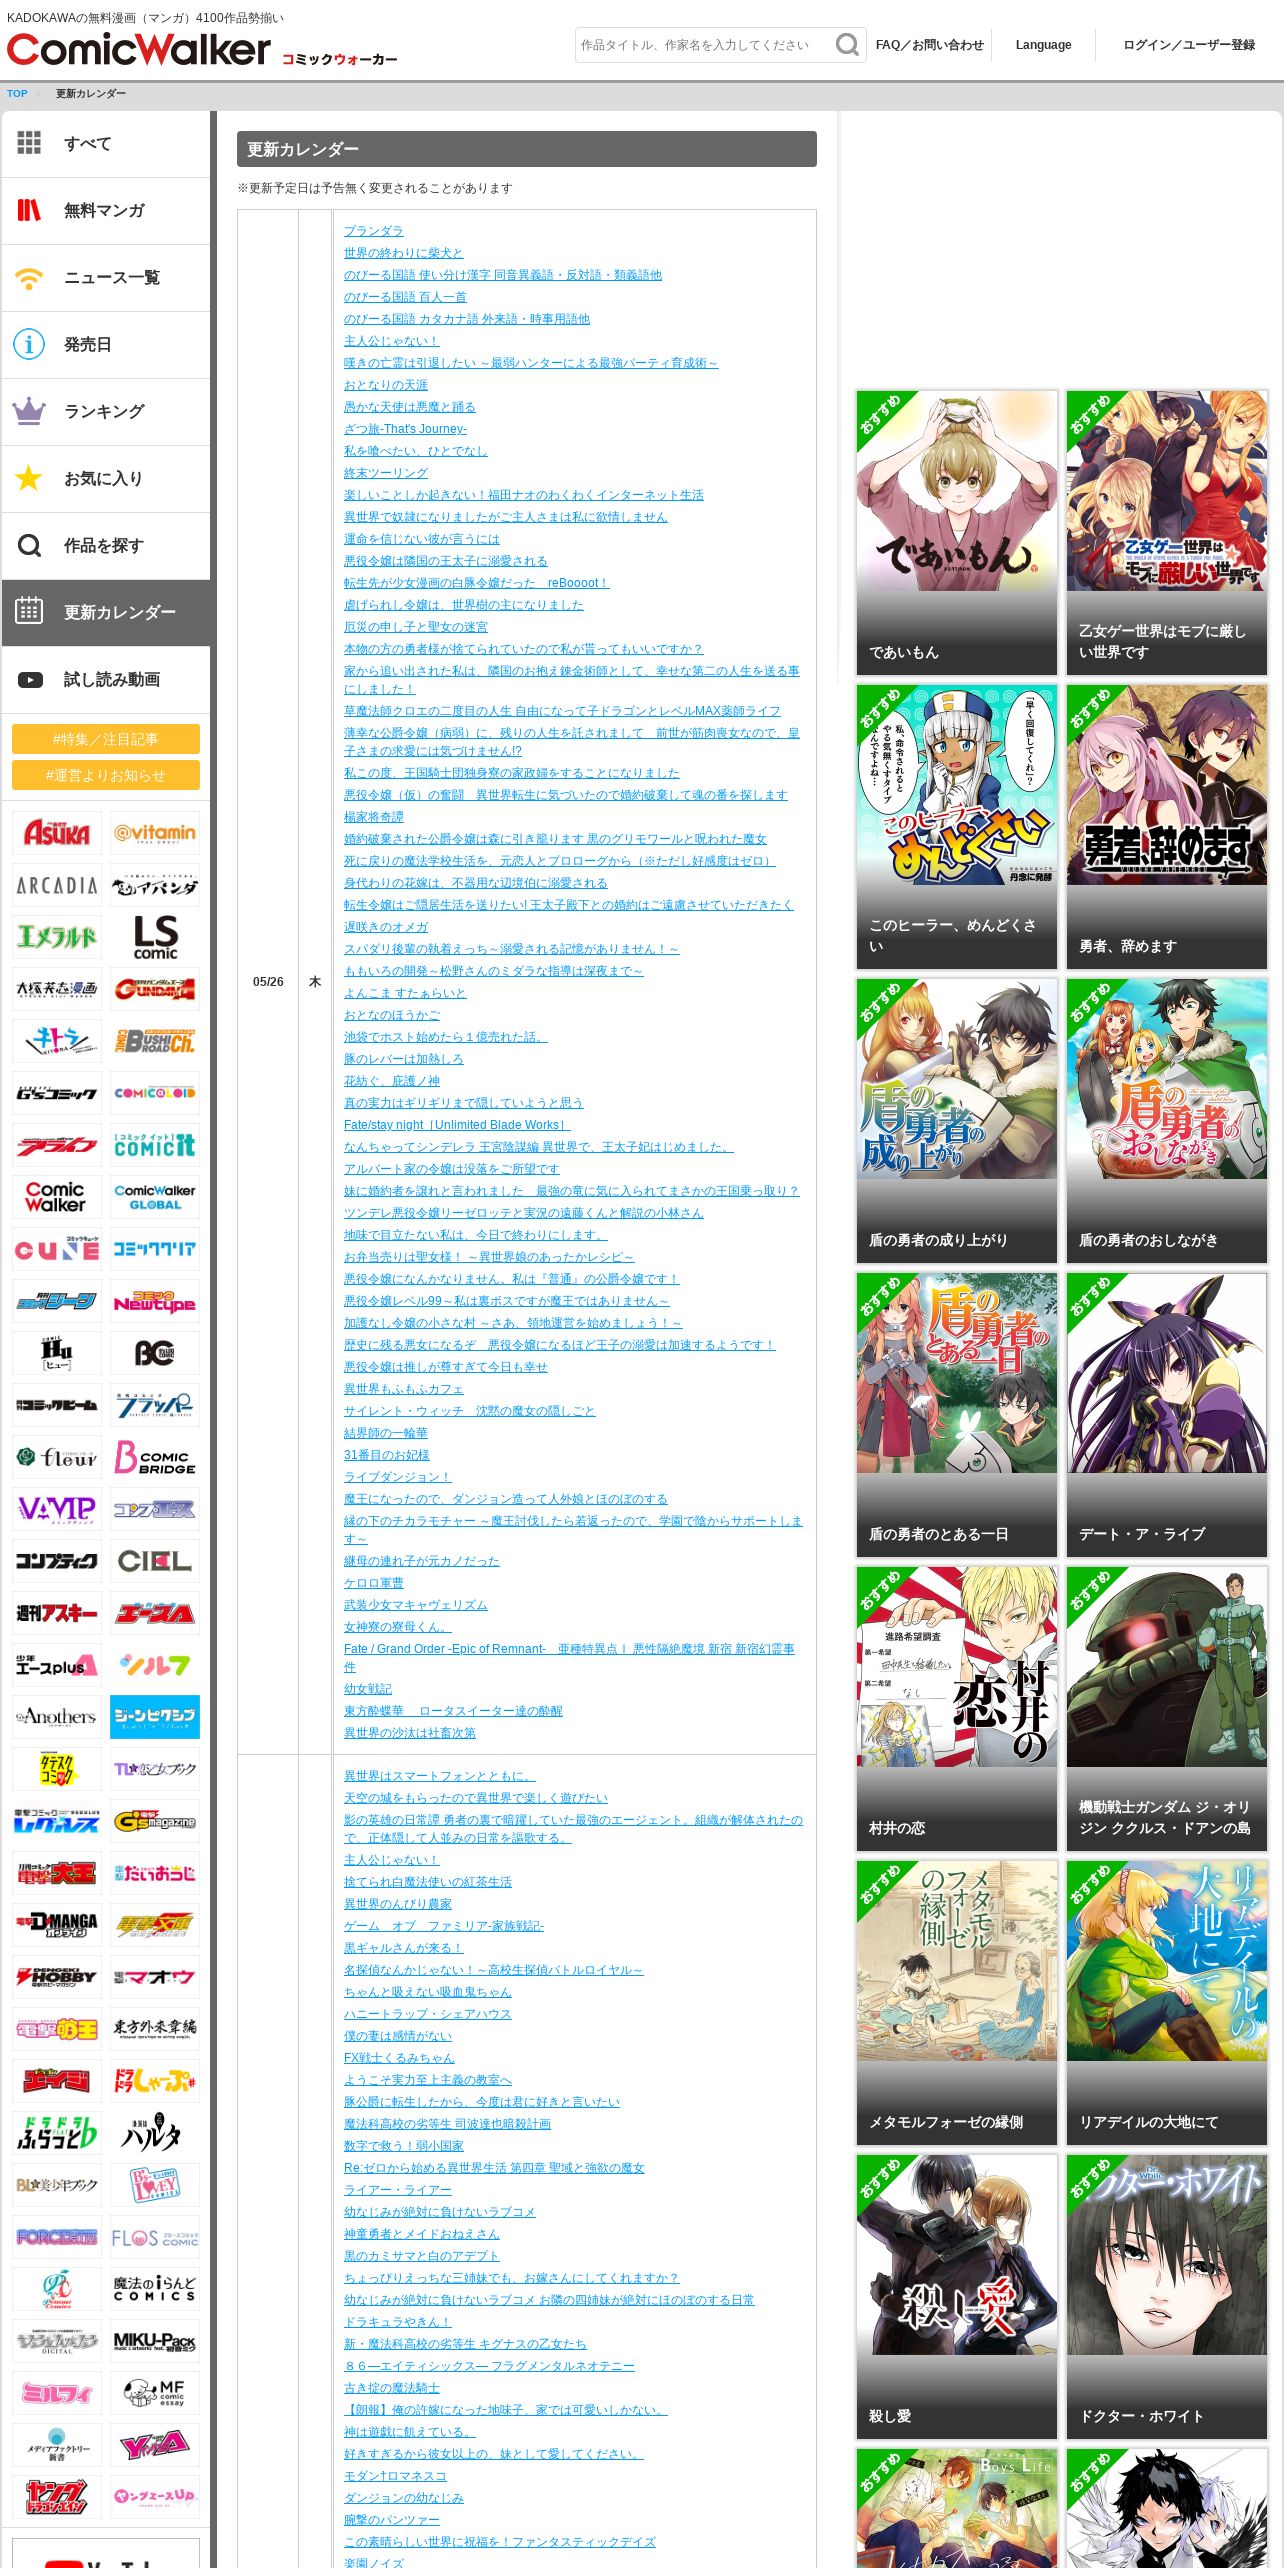Open 勇者、辞めます thumbnail
This screenshot has width=1284, height=2568.
coord(1166,826)
